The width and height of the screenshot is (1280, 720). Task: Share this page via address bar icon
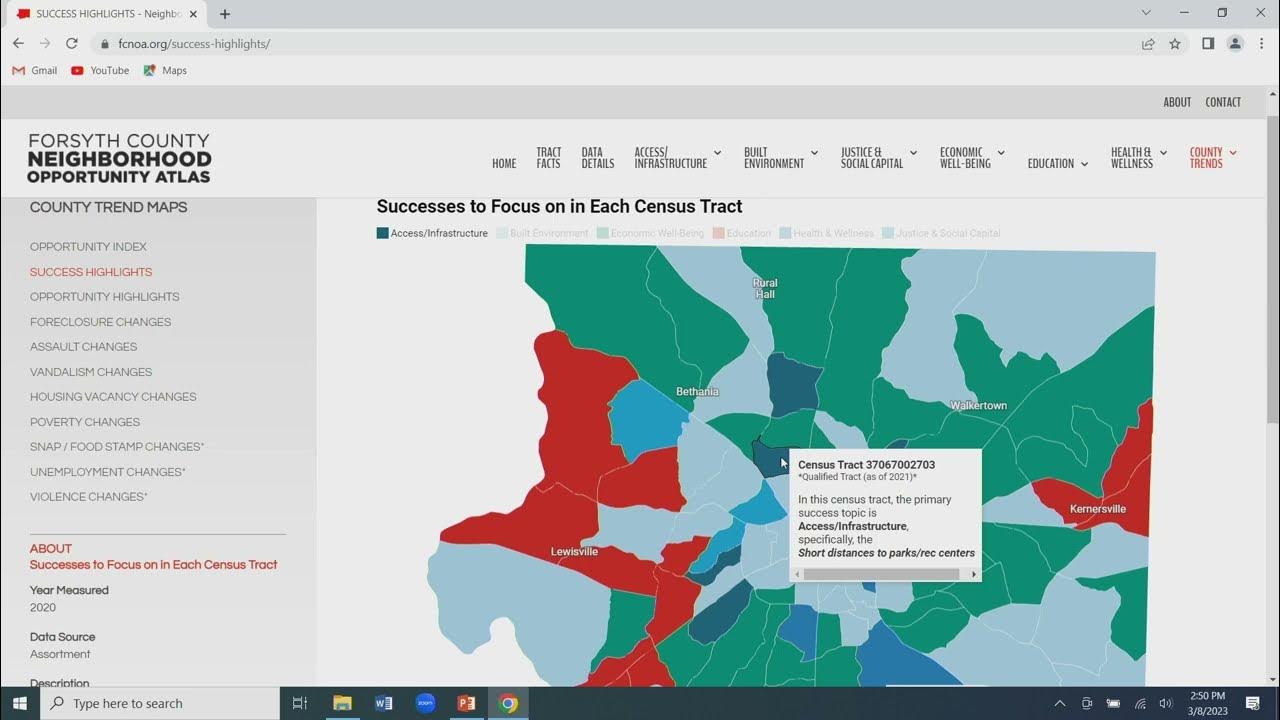tap(1148, 44)
